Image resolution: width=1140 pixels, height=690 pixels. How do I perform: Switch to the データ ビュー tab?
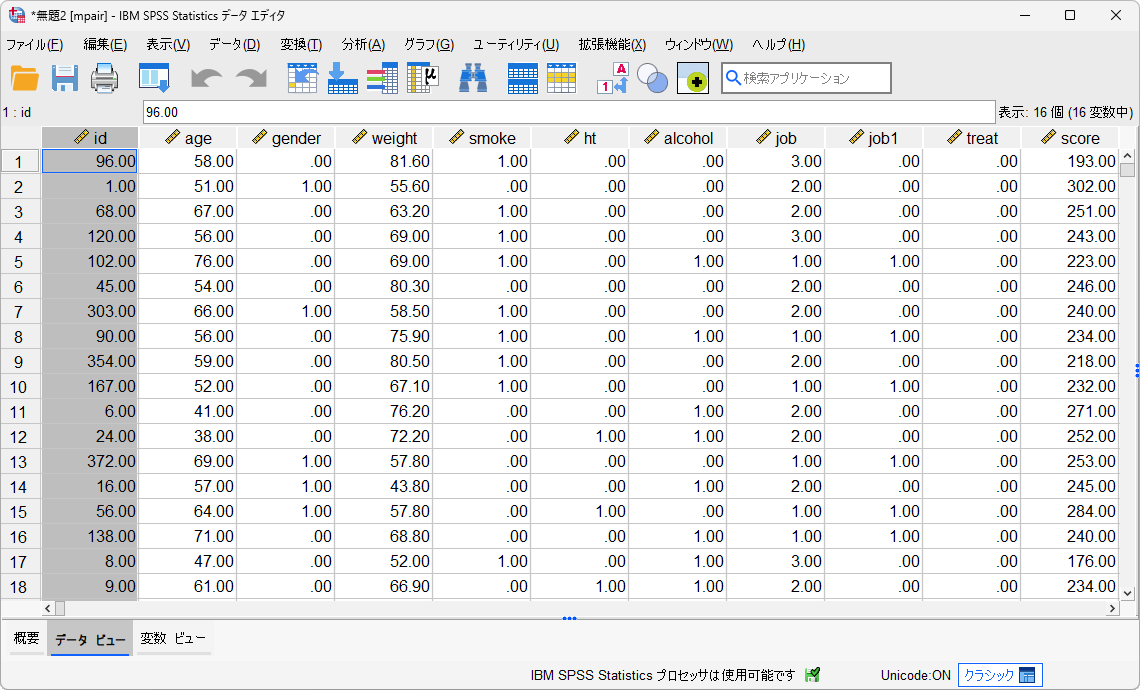point(90,638)
